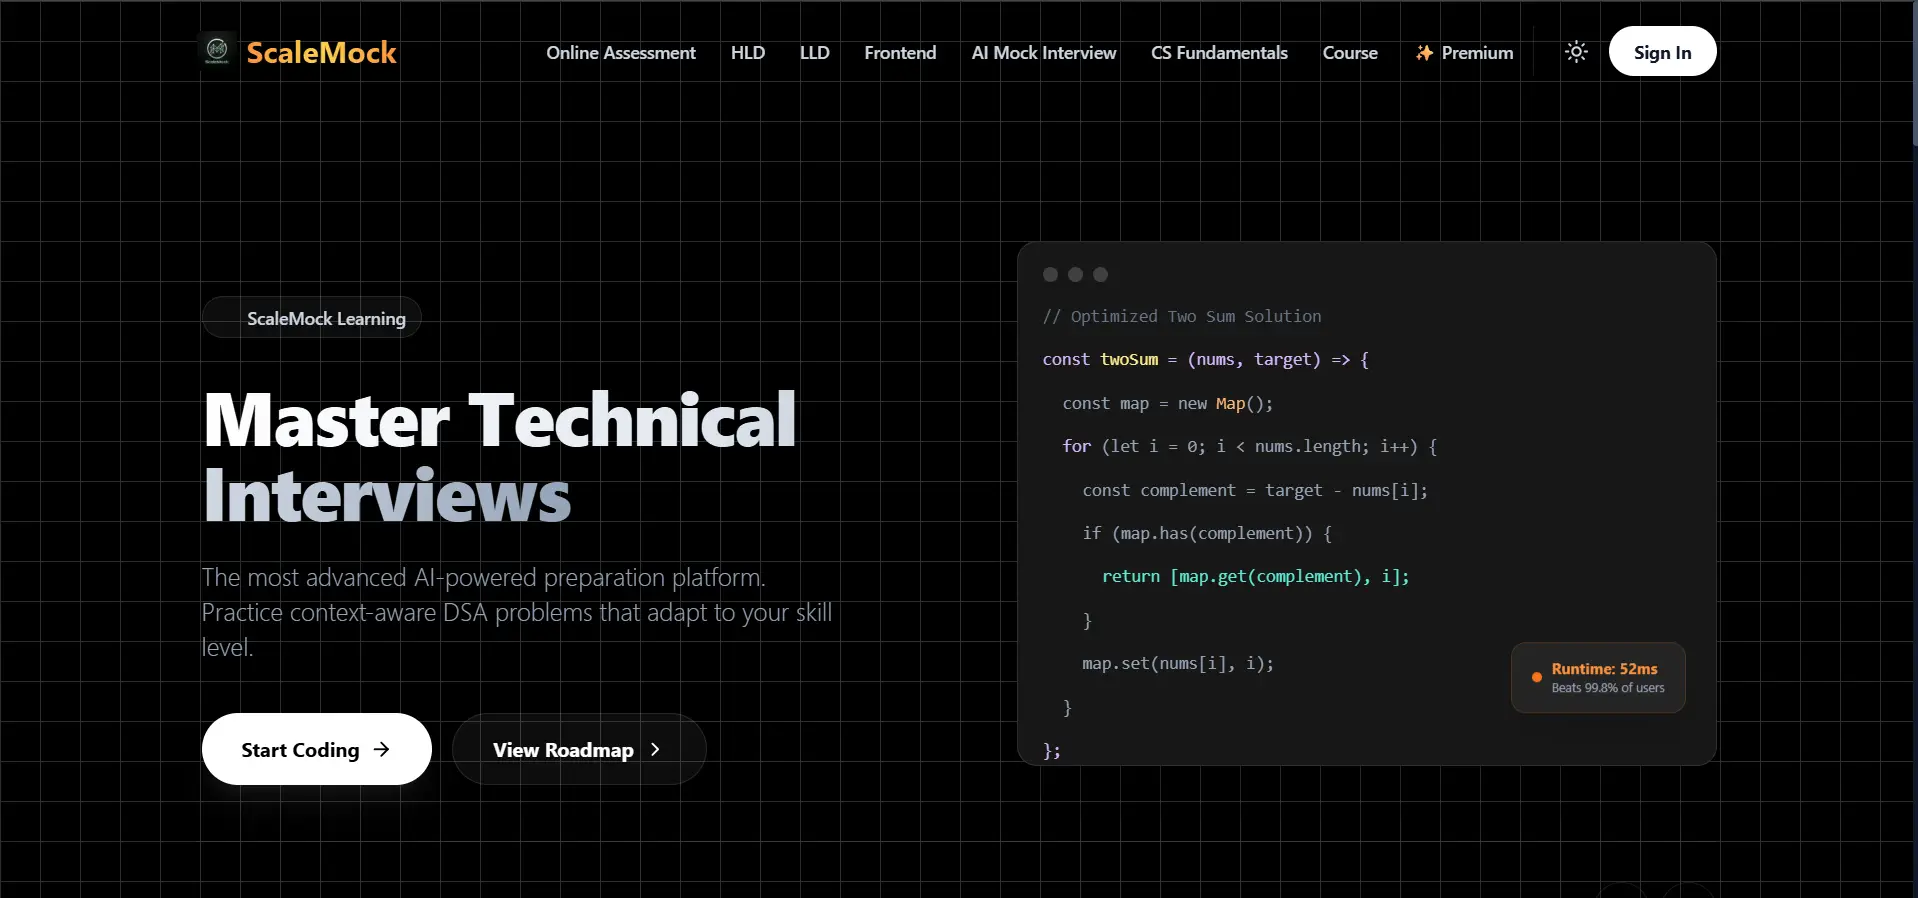Click the ScaleMock brand name text
Image resolution: width=1918 pixels, height=898 pixels.
[321, 53]
